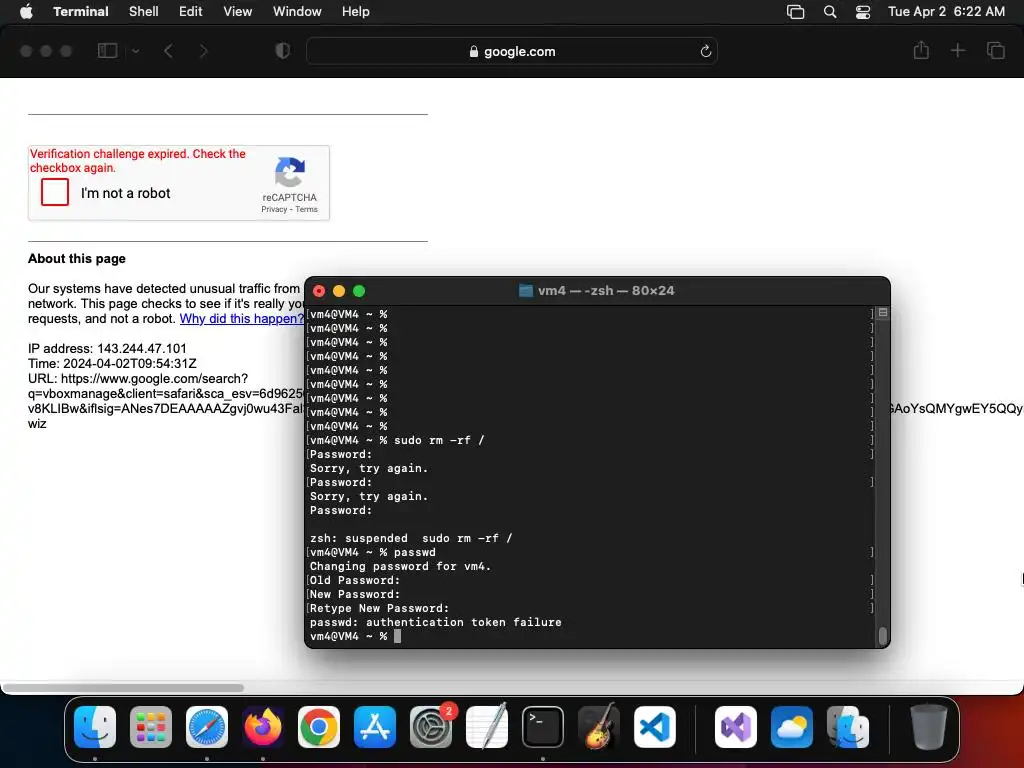
Task: Open the Help menu
Action: tap(355, 11)
